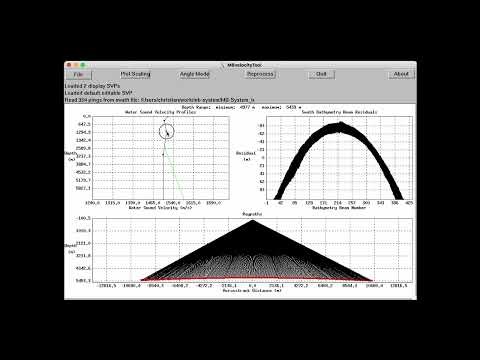This screenshot has width=480, height=360.
Task: Click the About button
Action: click(401, 74)
